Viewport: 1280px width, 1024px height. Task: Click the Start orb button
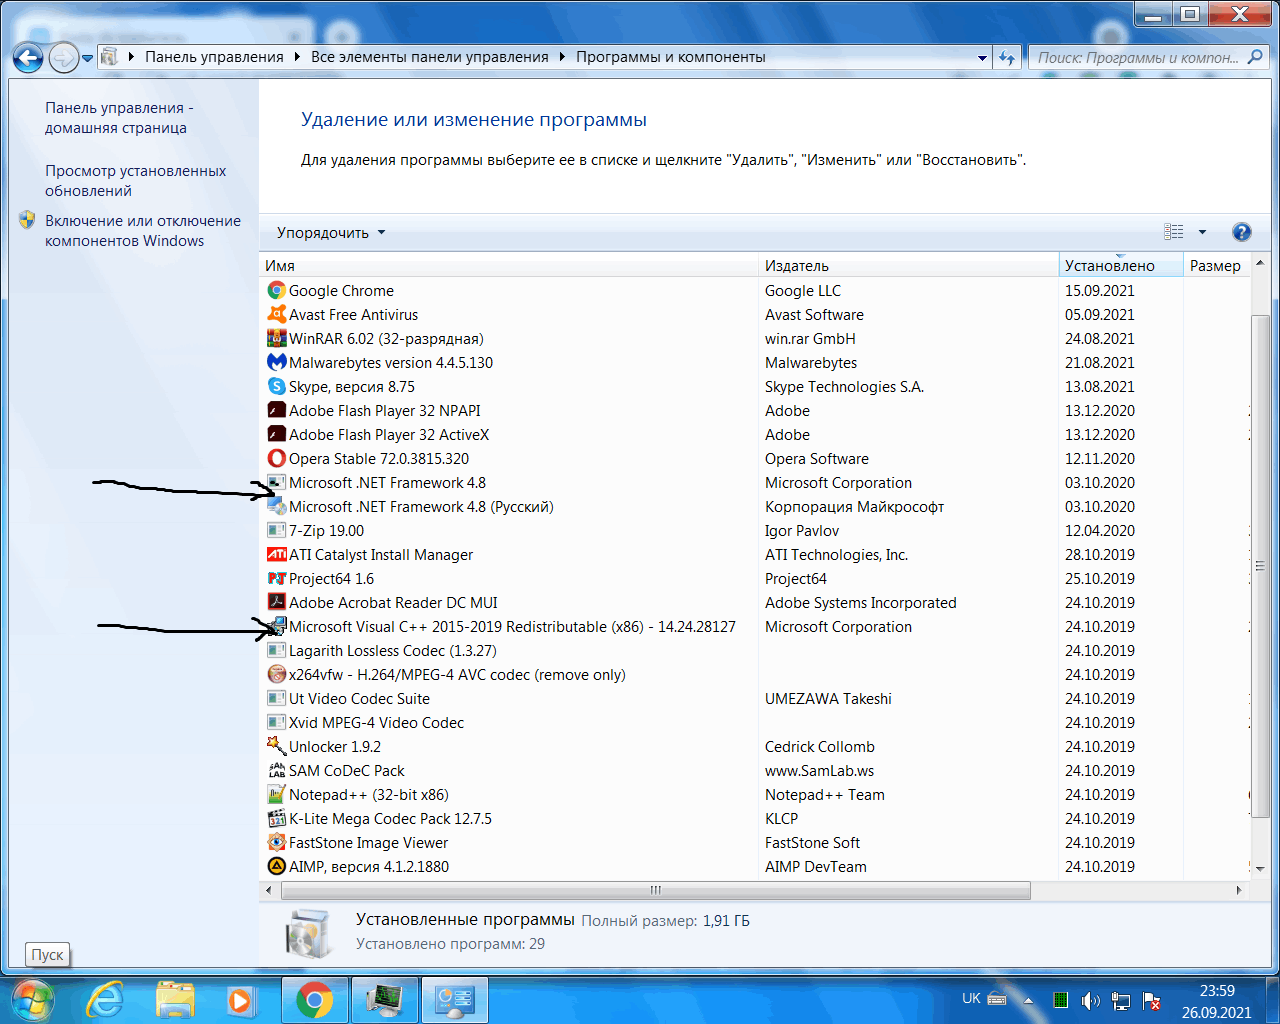point(31,998)
